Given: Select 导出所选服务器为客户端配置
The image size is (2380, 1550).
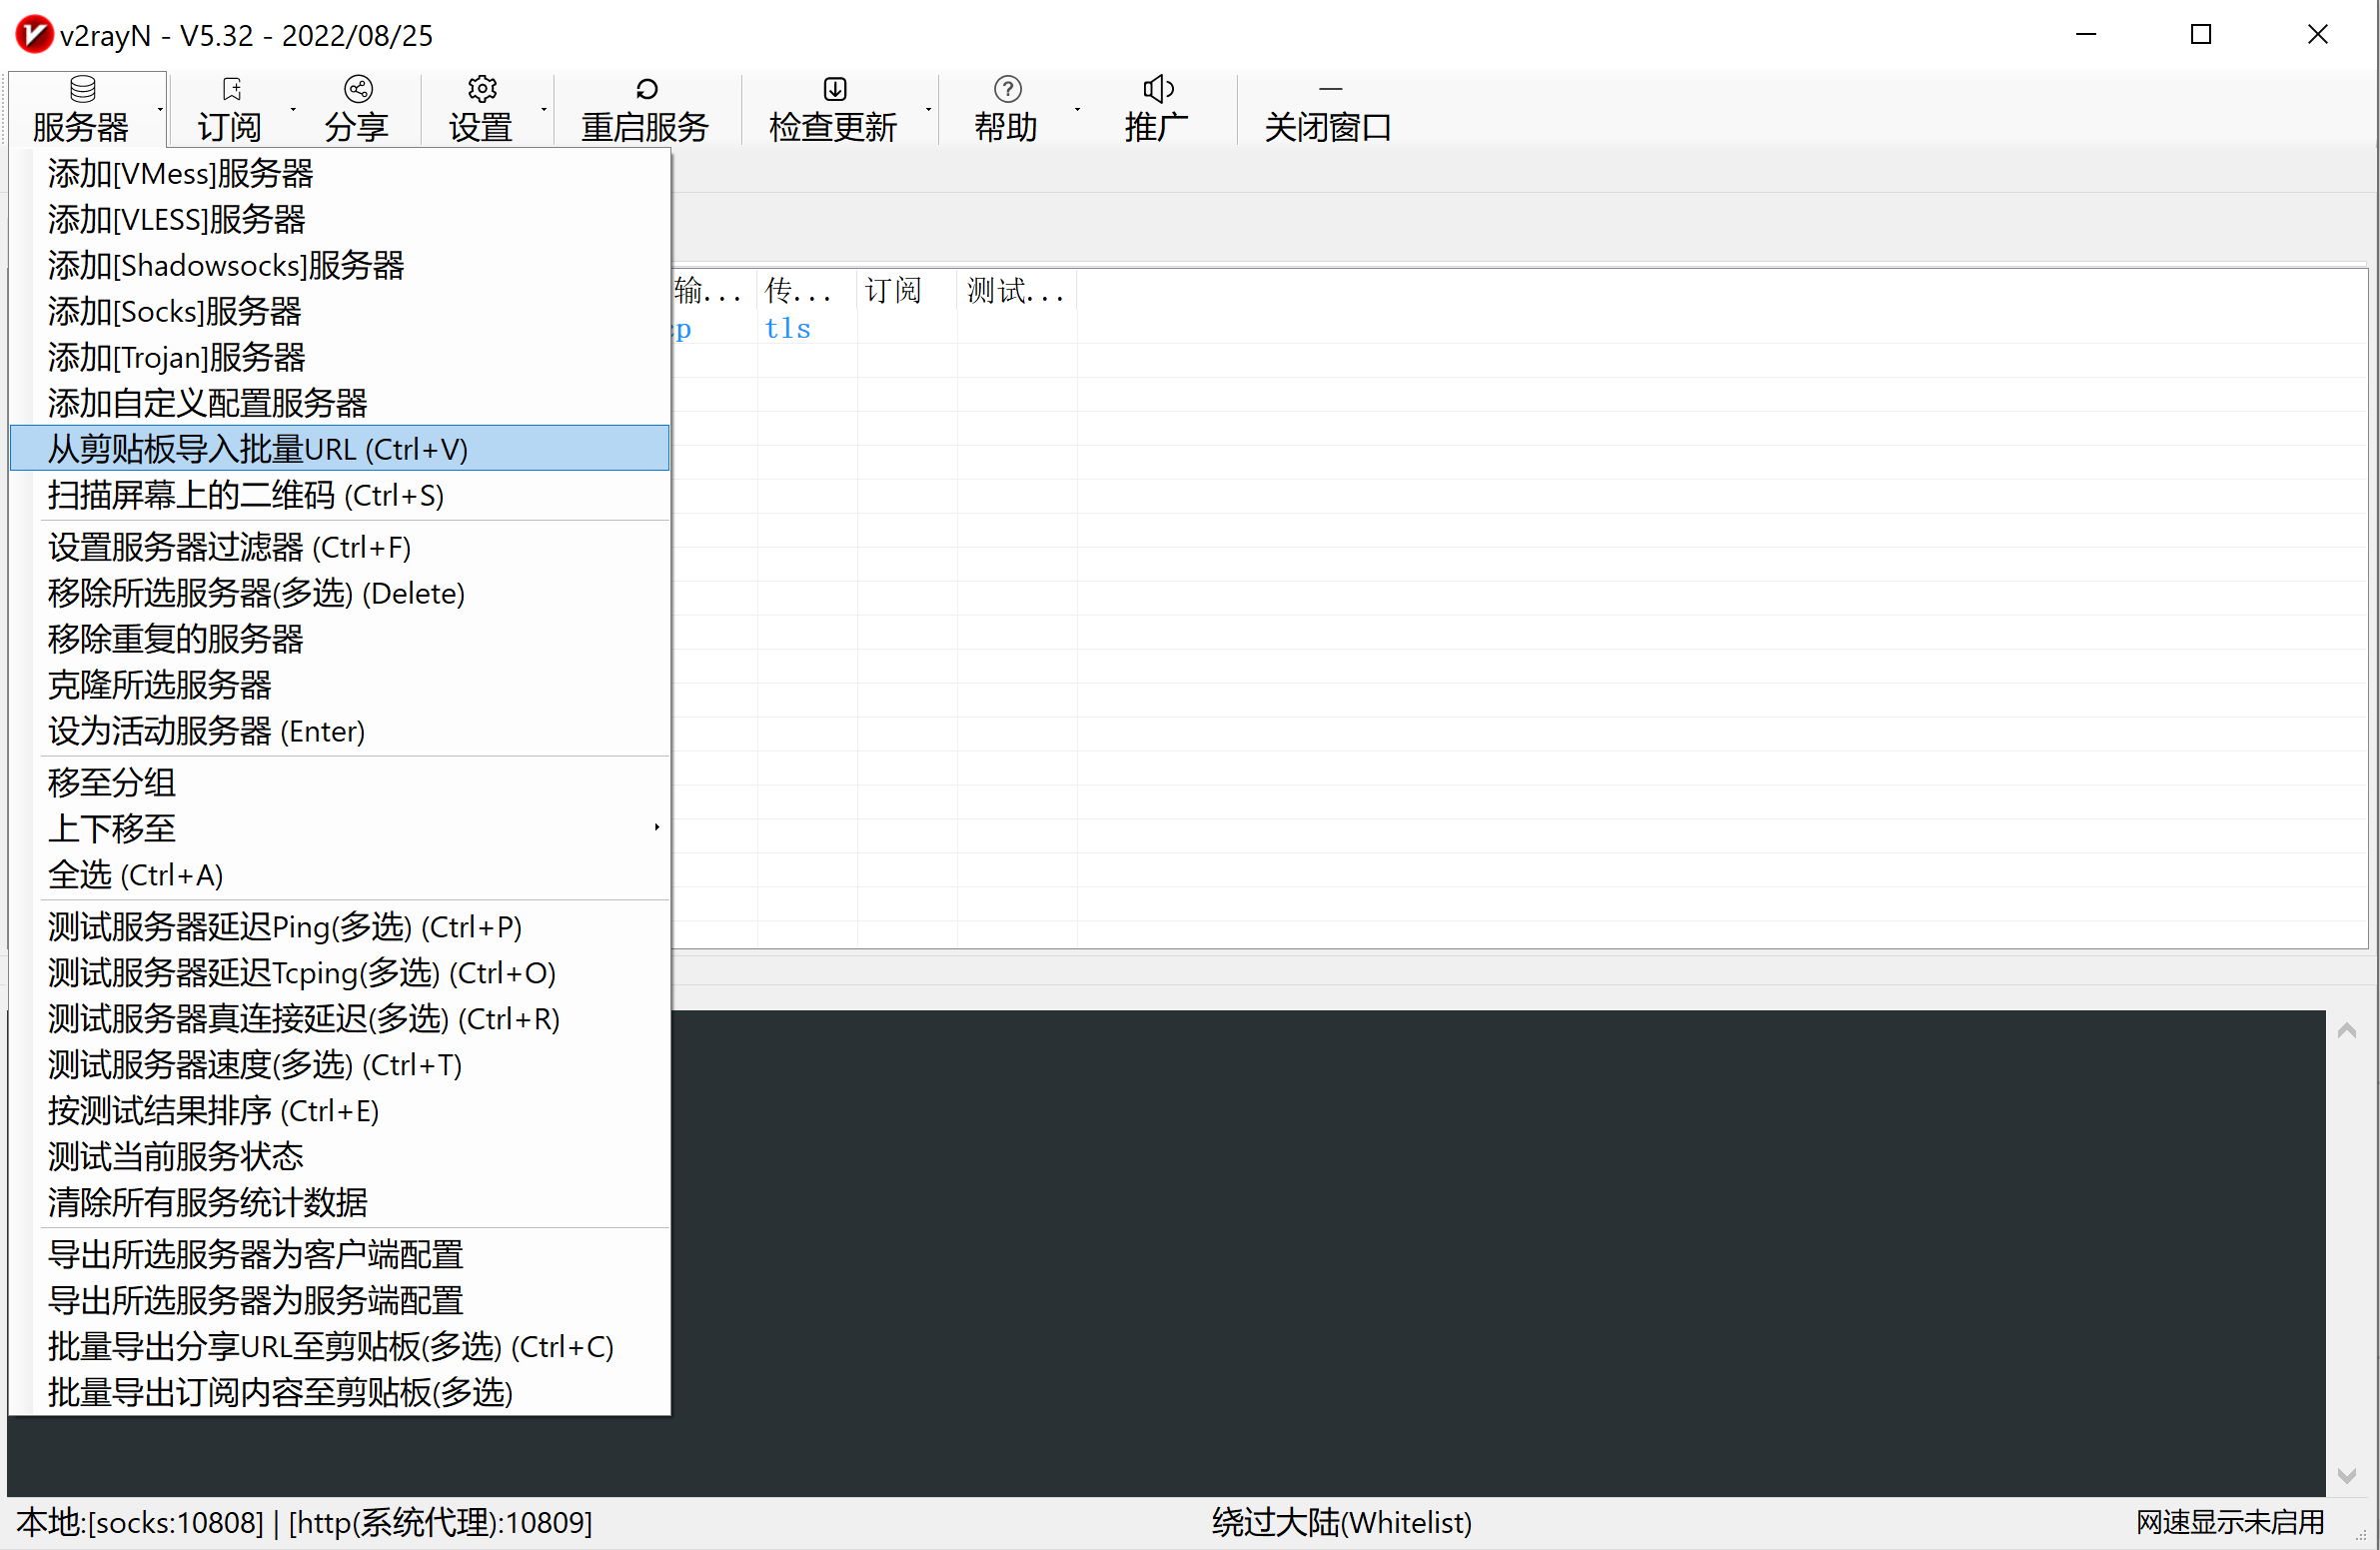Looking at the screenshot, I should [340, 1255].
